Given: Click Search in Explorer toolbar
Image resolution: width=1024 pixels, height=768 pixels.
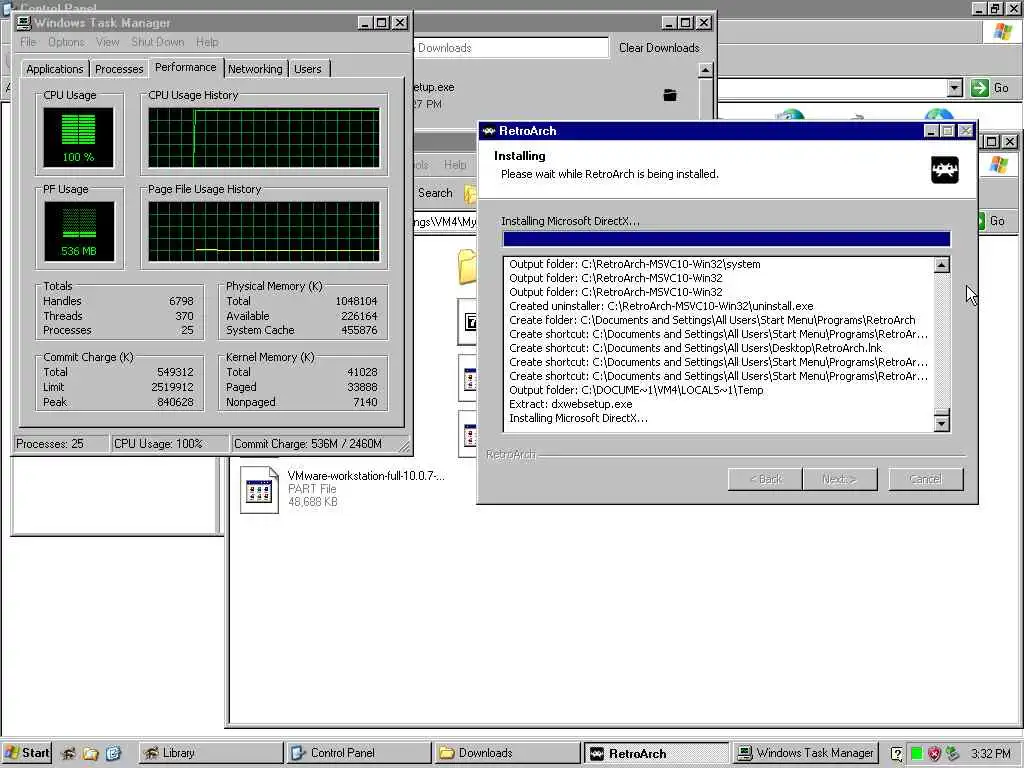Looking at the screenshot, I should click(x=435, y=193).
